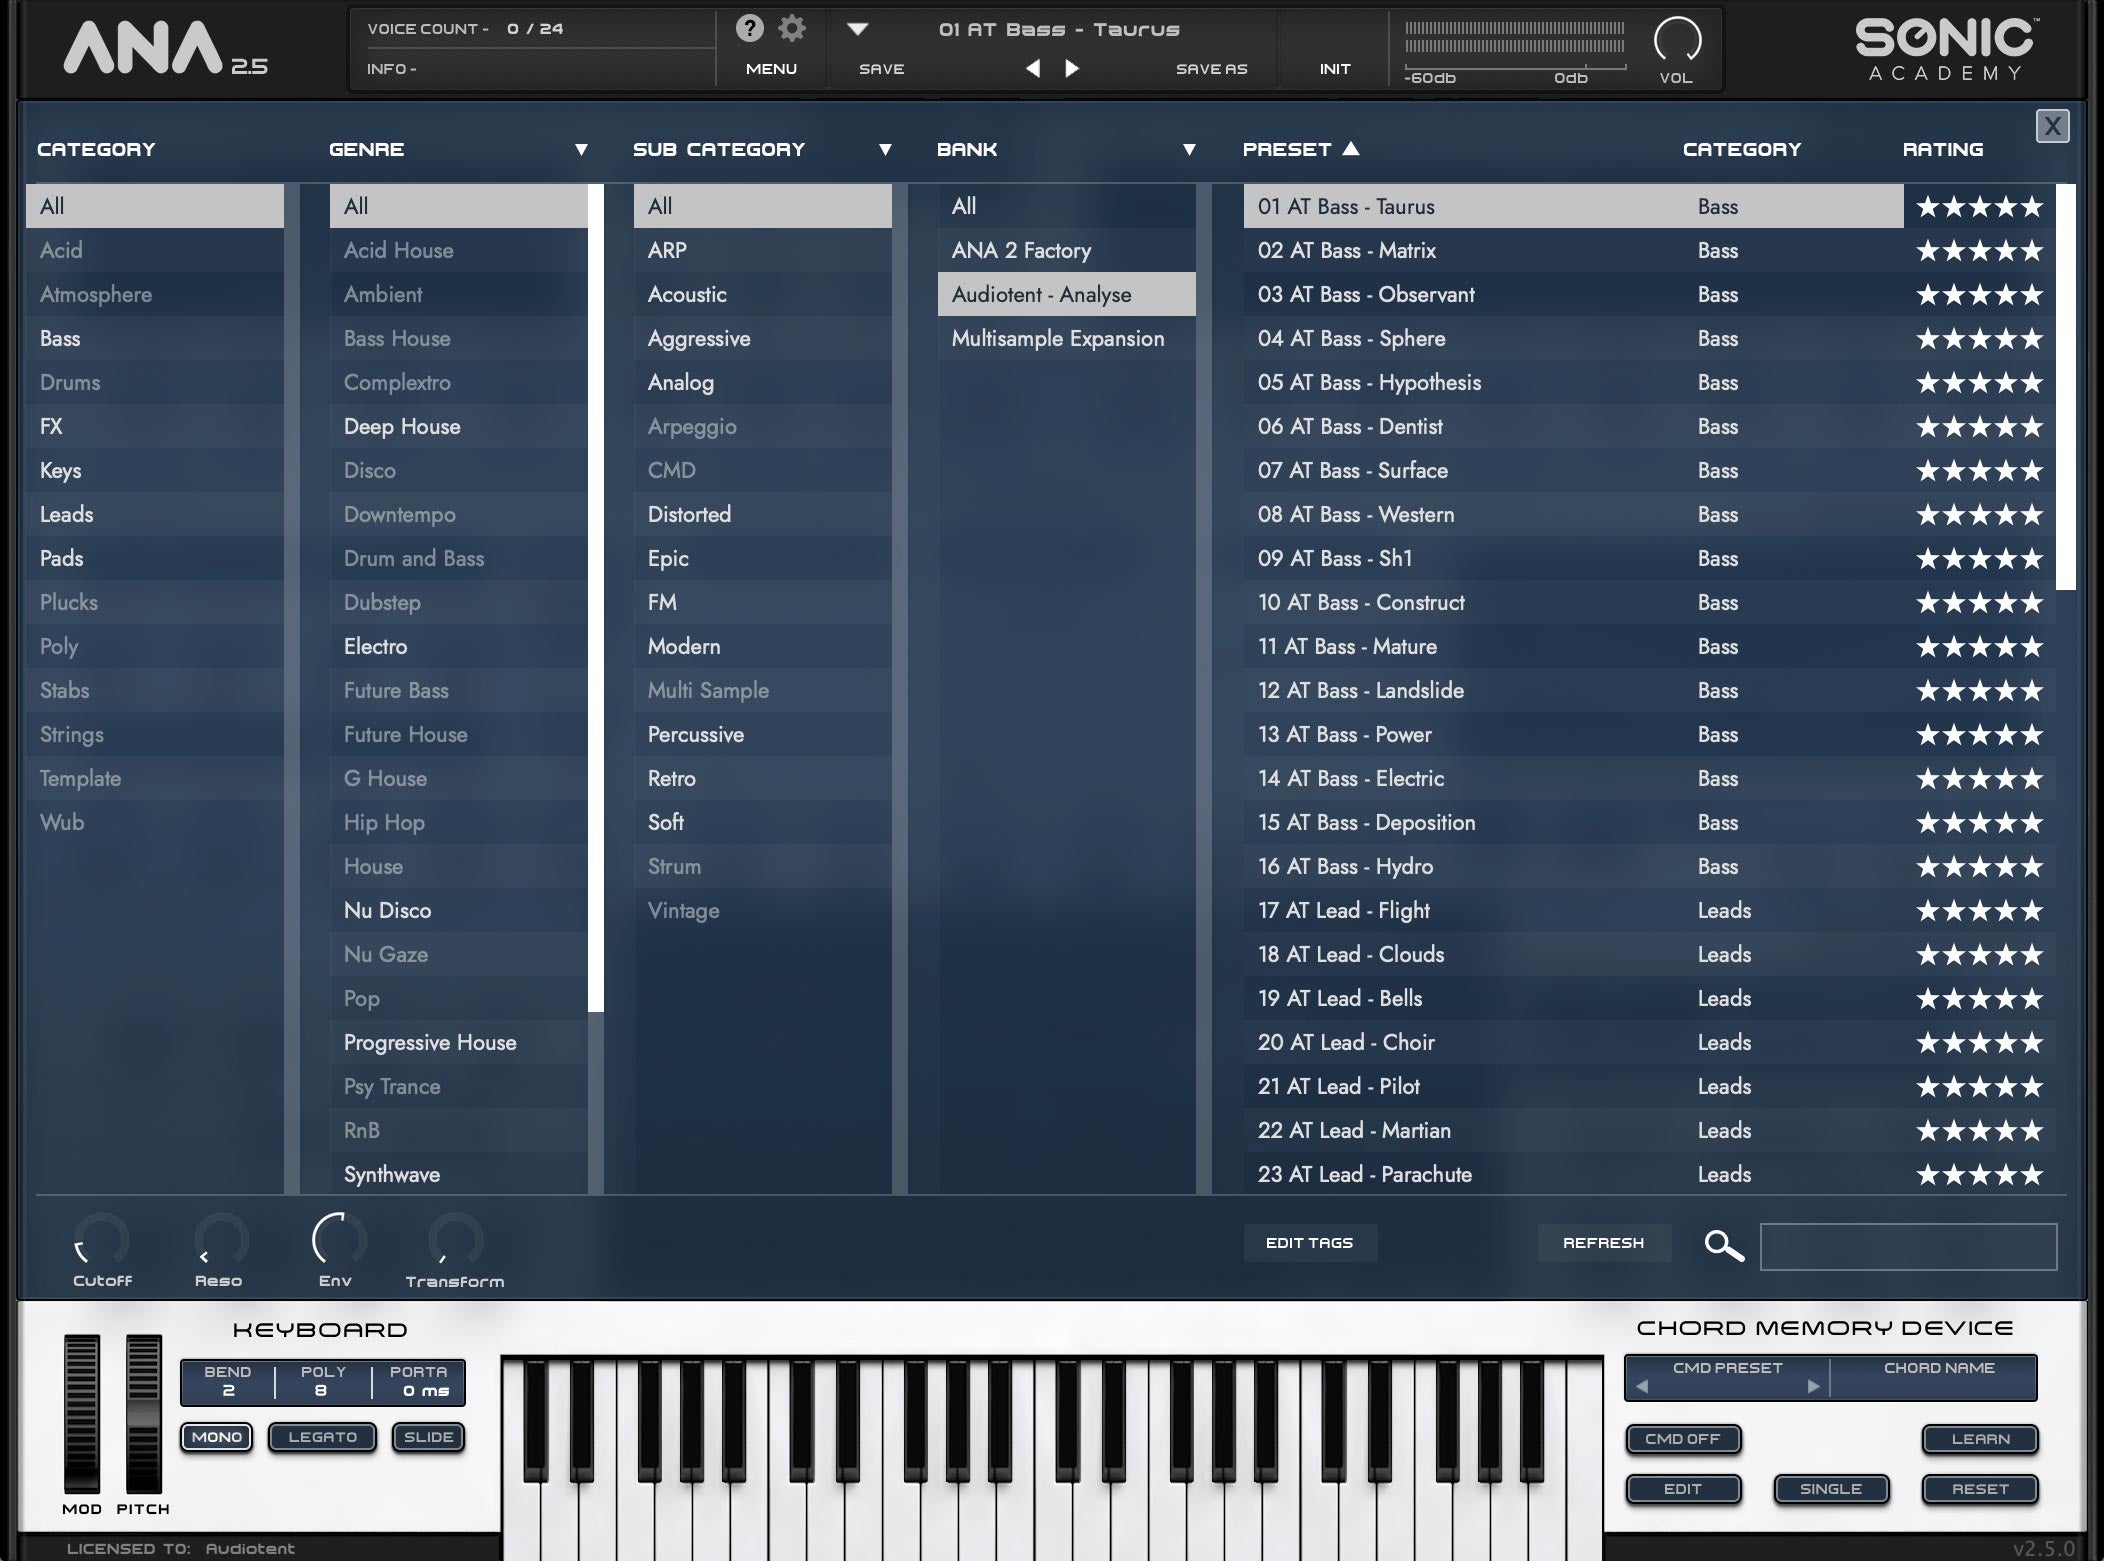Expand the Sub Category dropdown arrow

pos(885,150)
